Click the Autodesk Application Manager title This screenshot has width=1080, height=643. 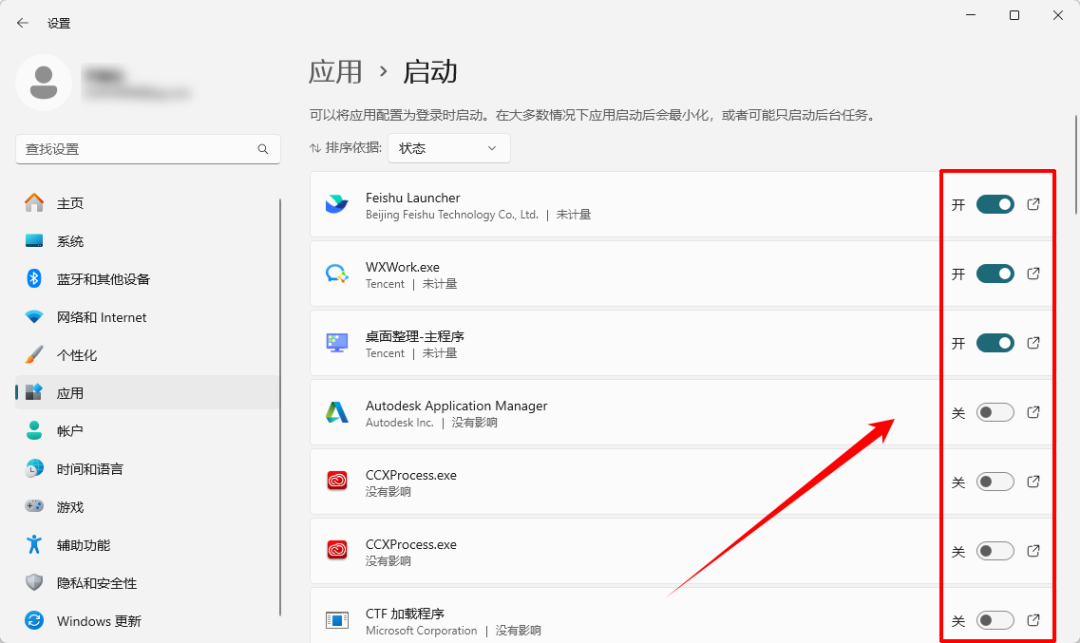457,405
